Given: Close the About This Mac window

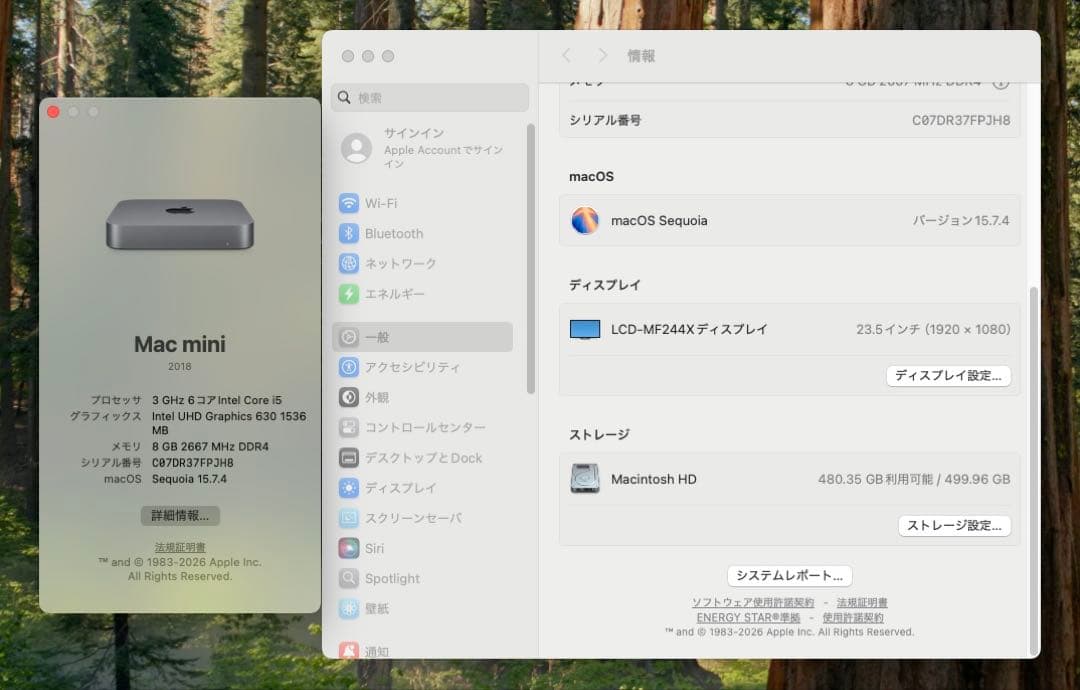Looking at the screenshot, I should pos(53,112).
